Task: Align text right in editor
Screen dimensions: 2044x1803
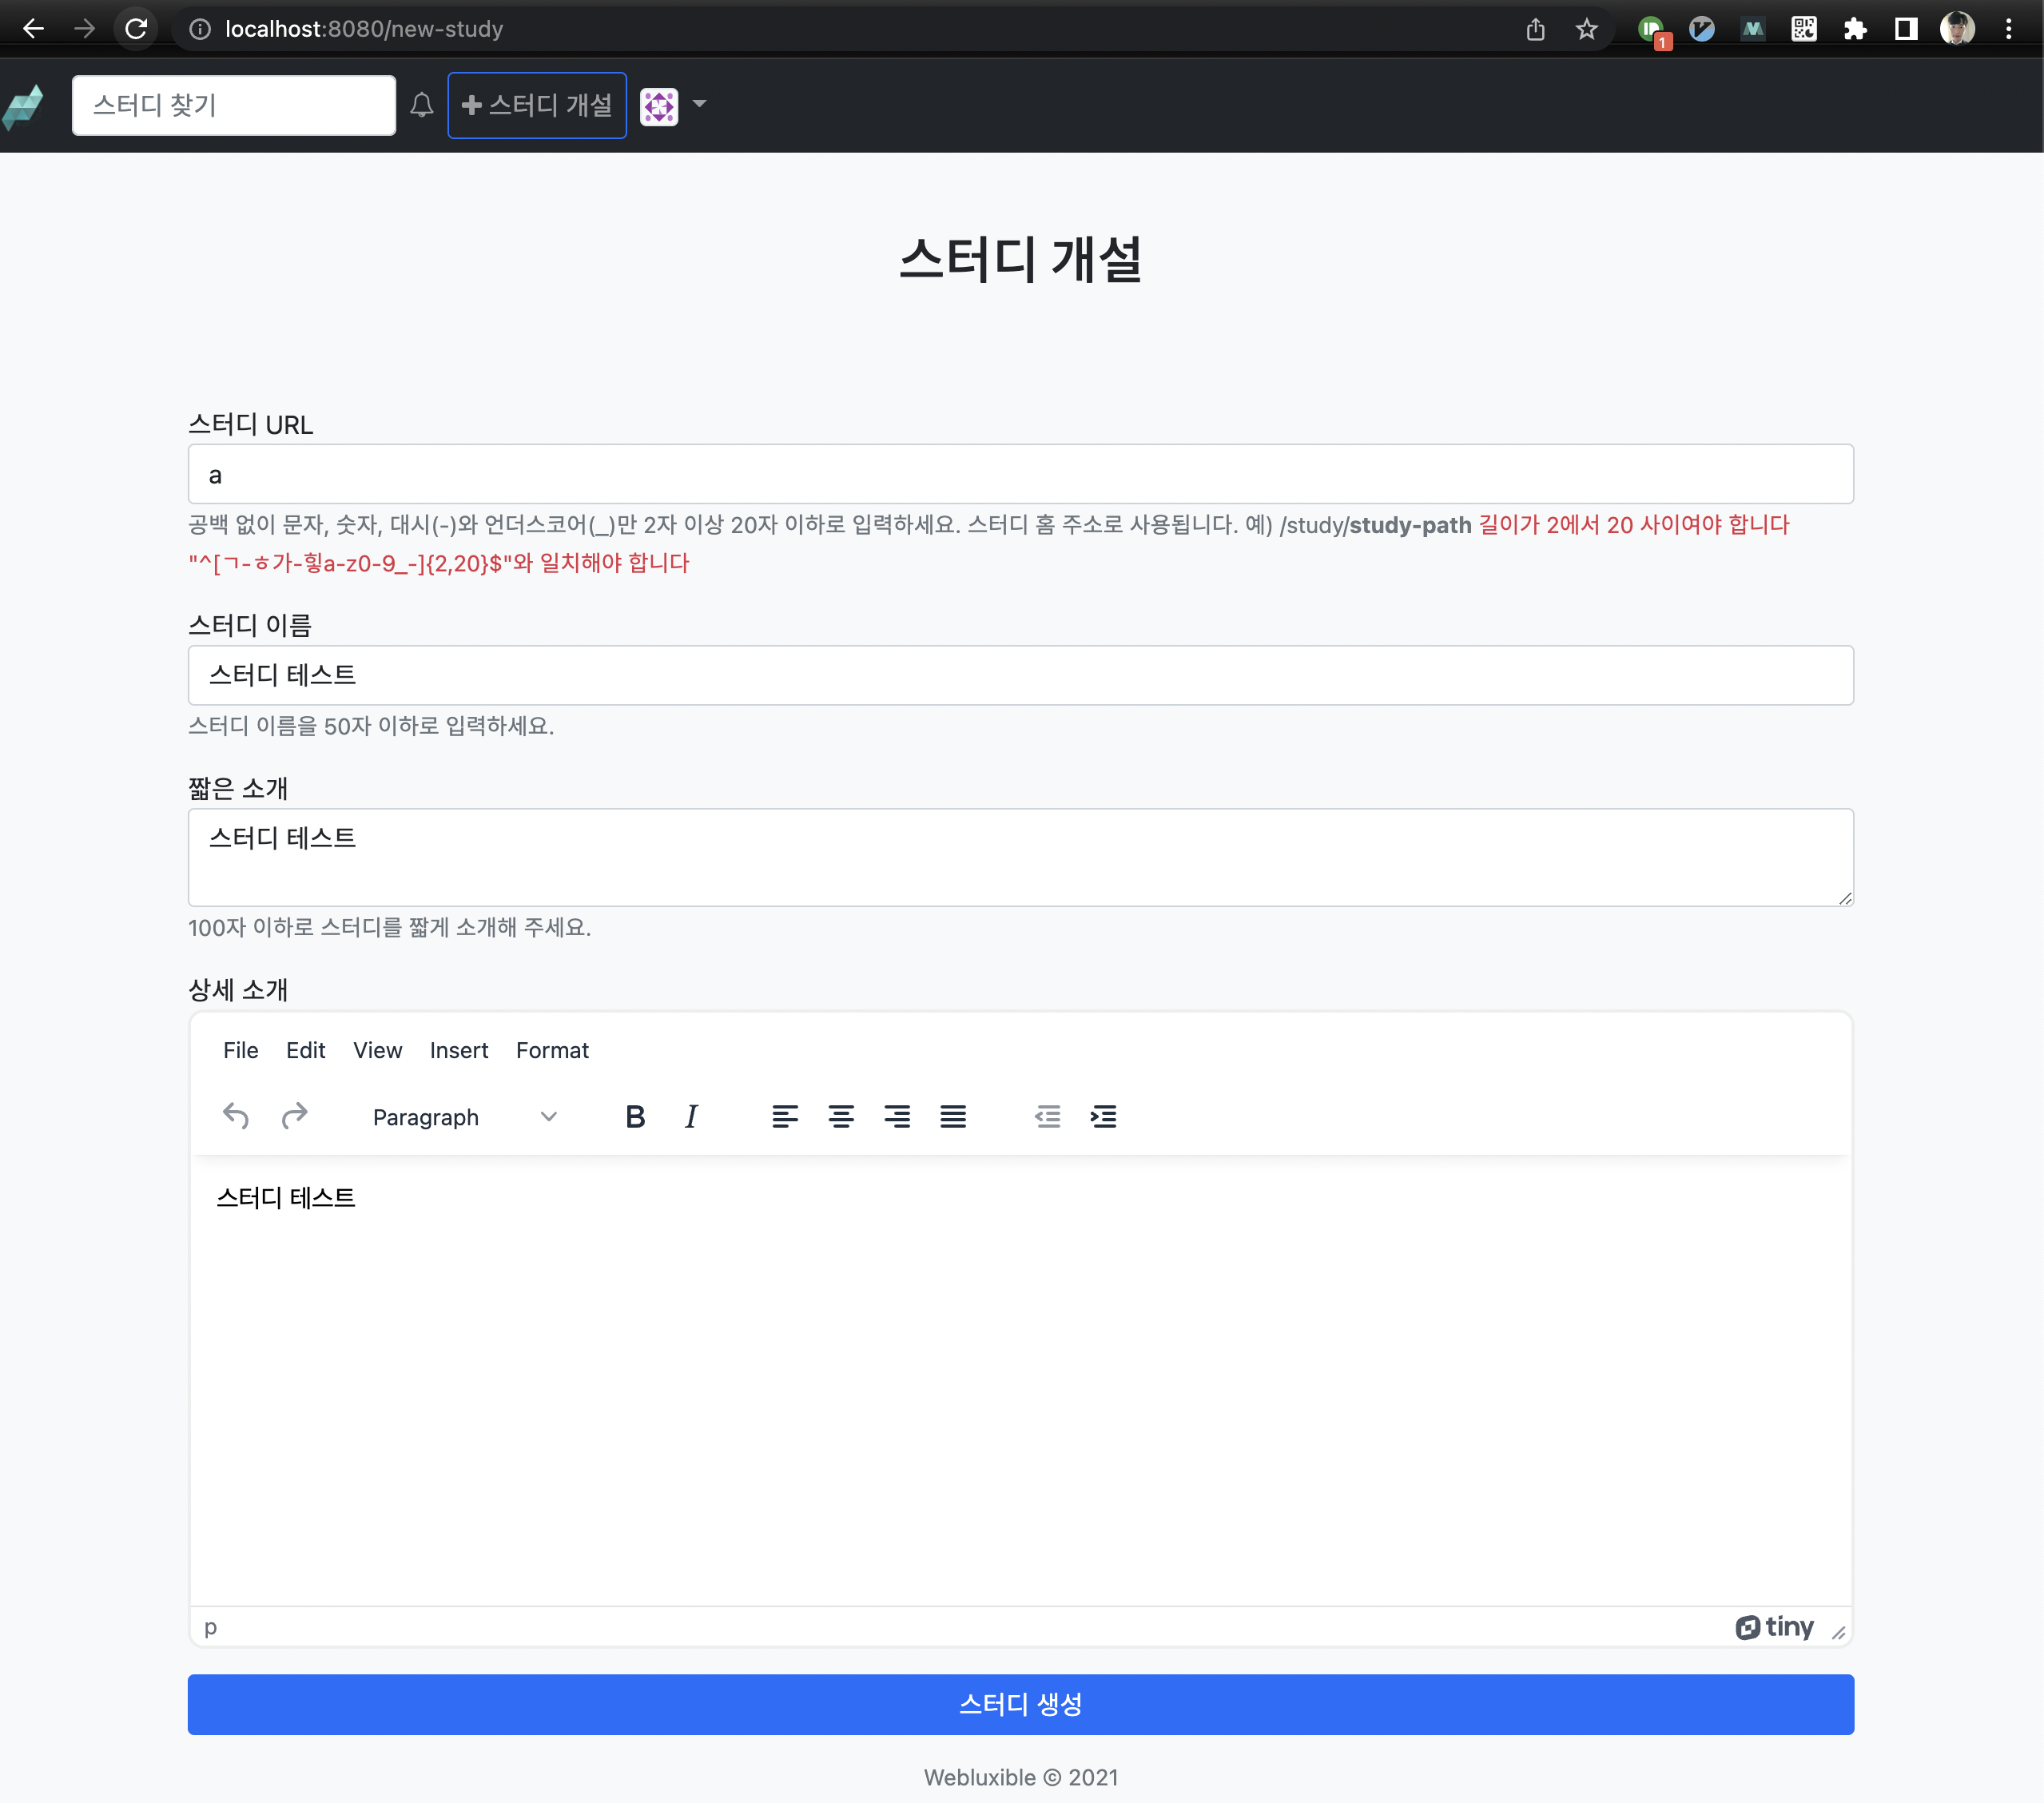Action: click(897, 1116)
